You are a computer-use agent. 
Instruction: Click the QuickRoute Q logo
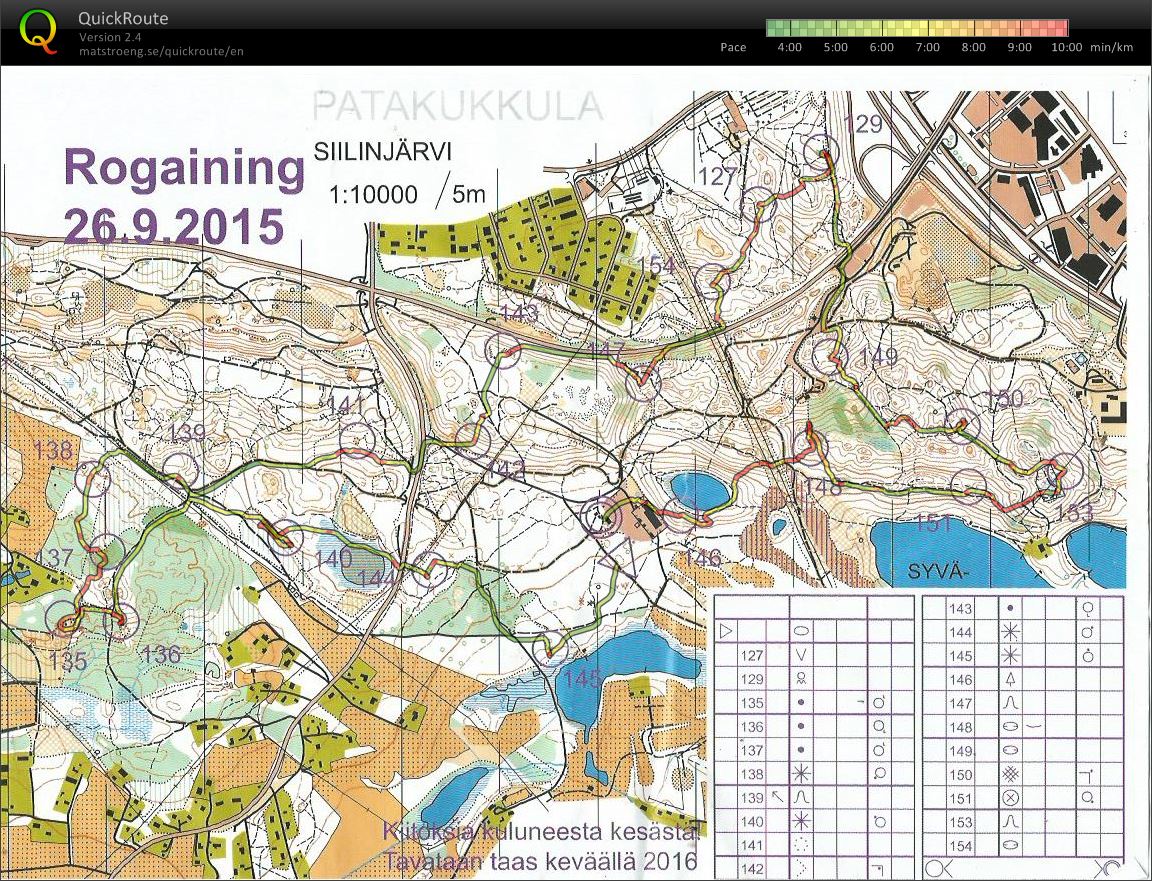(x=38, y=31)
